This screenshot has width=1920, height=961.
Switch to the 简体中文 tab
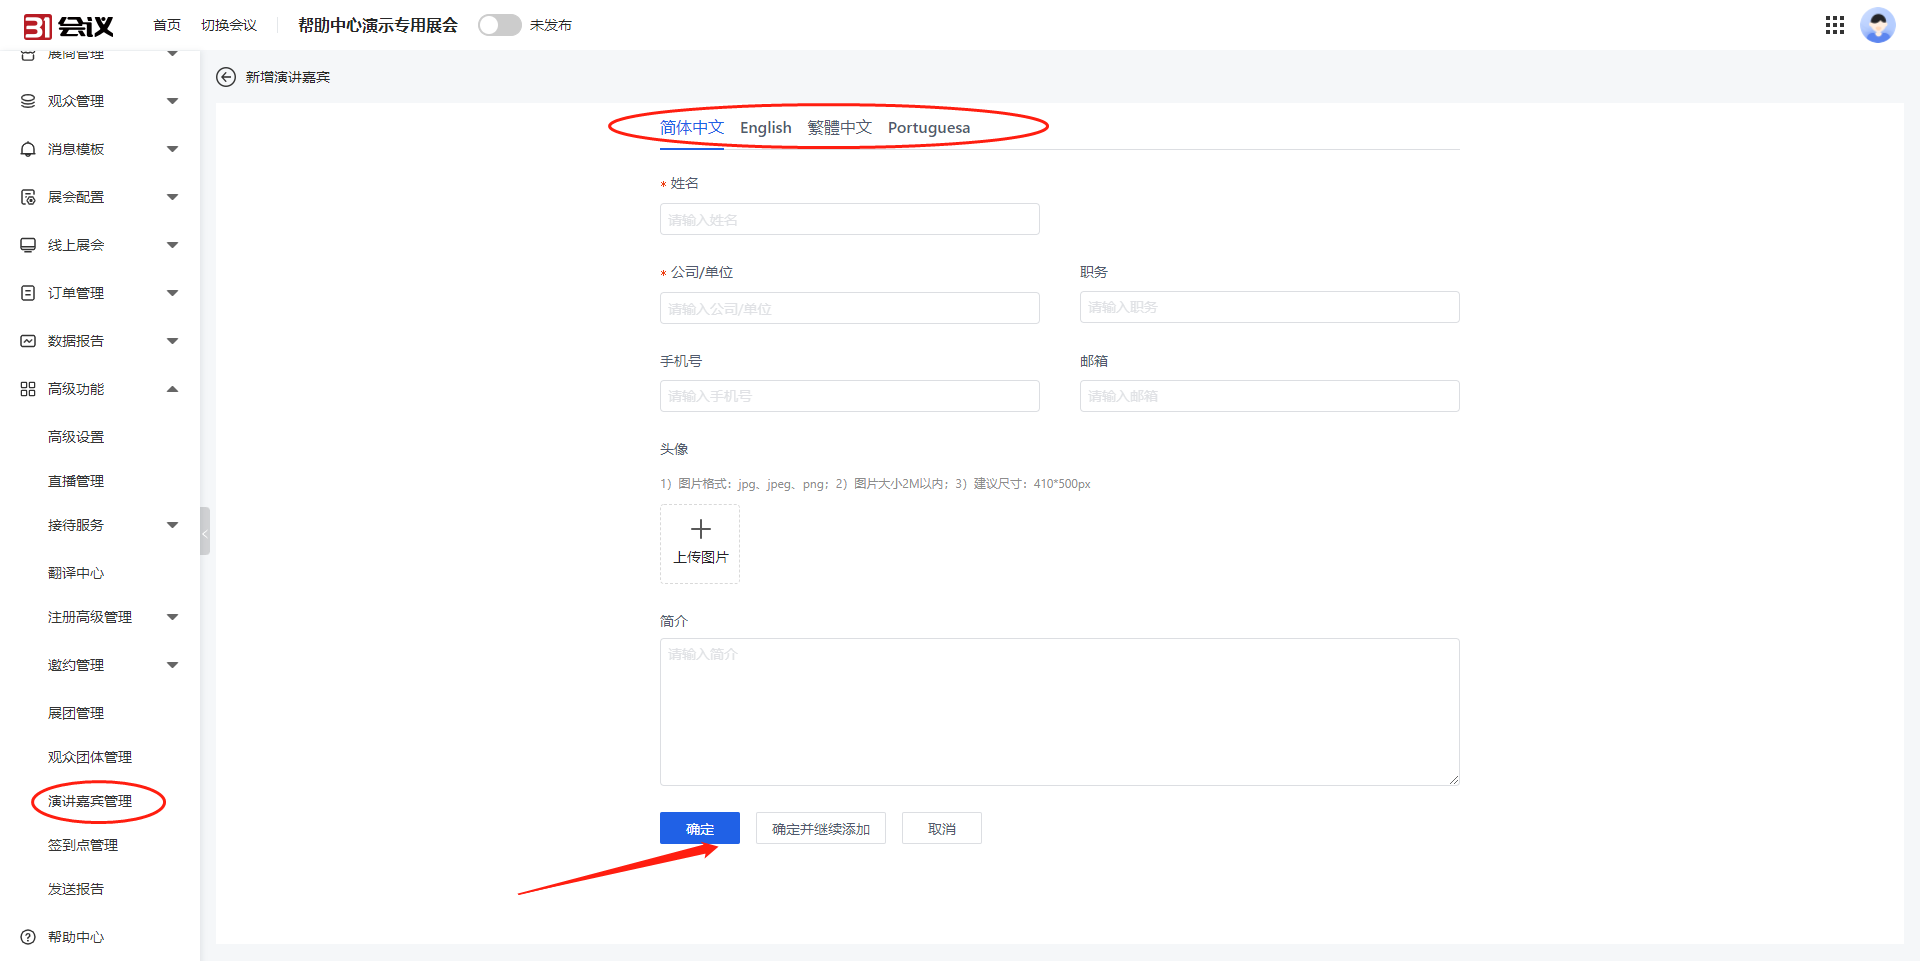[x=692, y=128]
